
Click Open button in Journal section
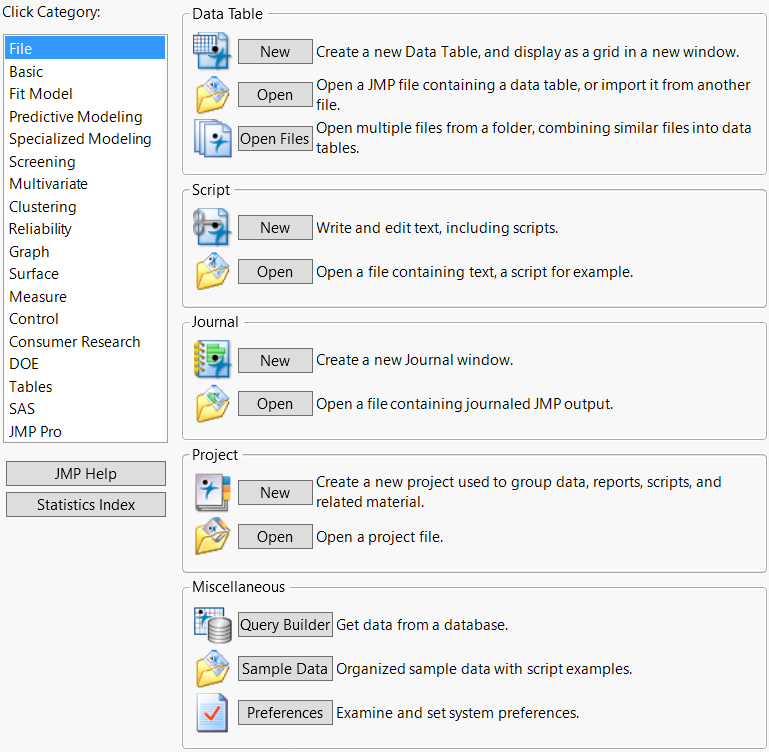275,404
